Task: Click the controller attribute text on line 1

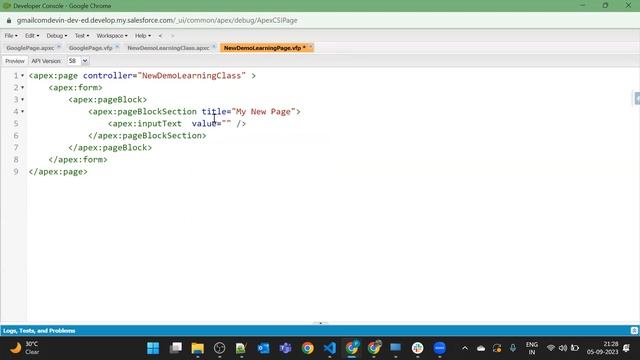Action: [108, 76]
